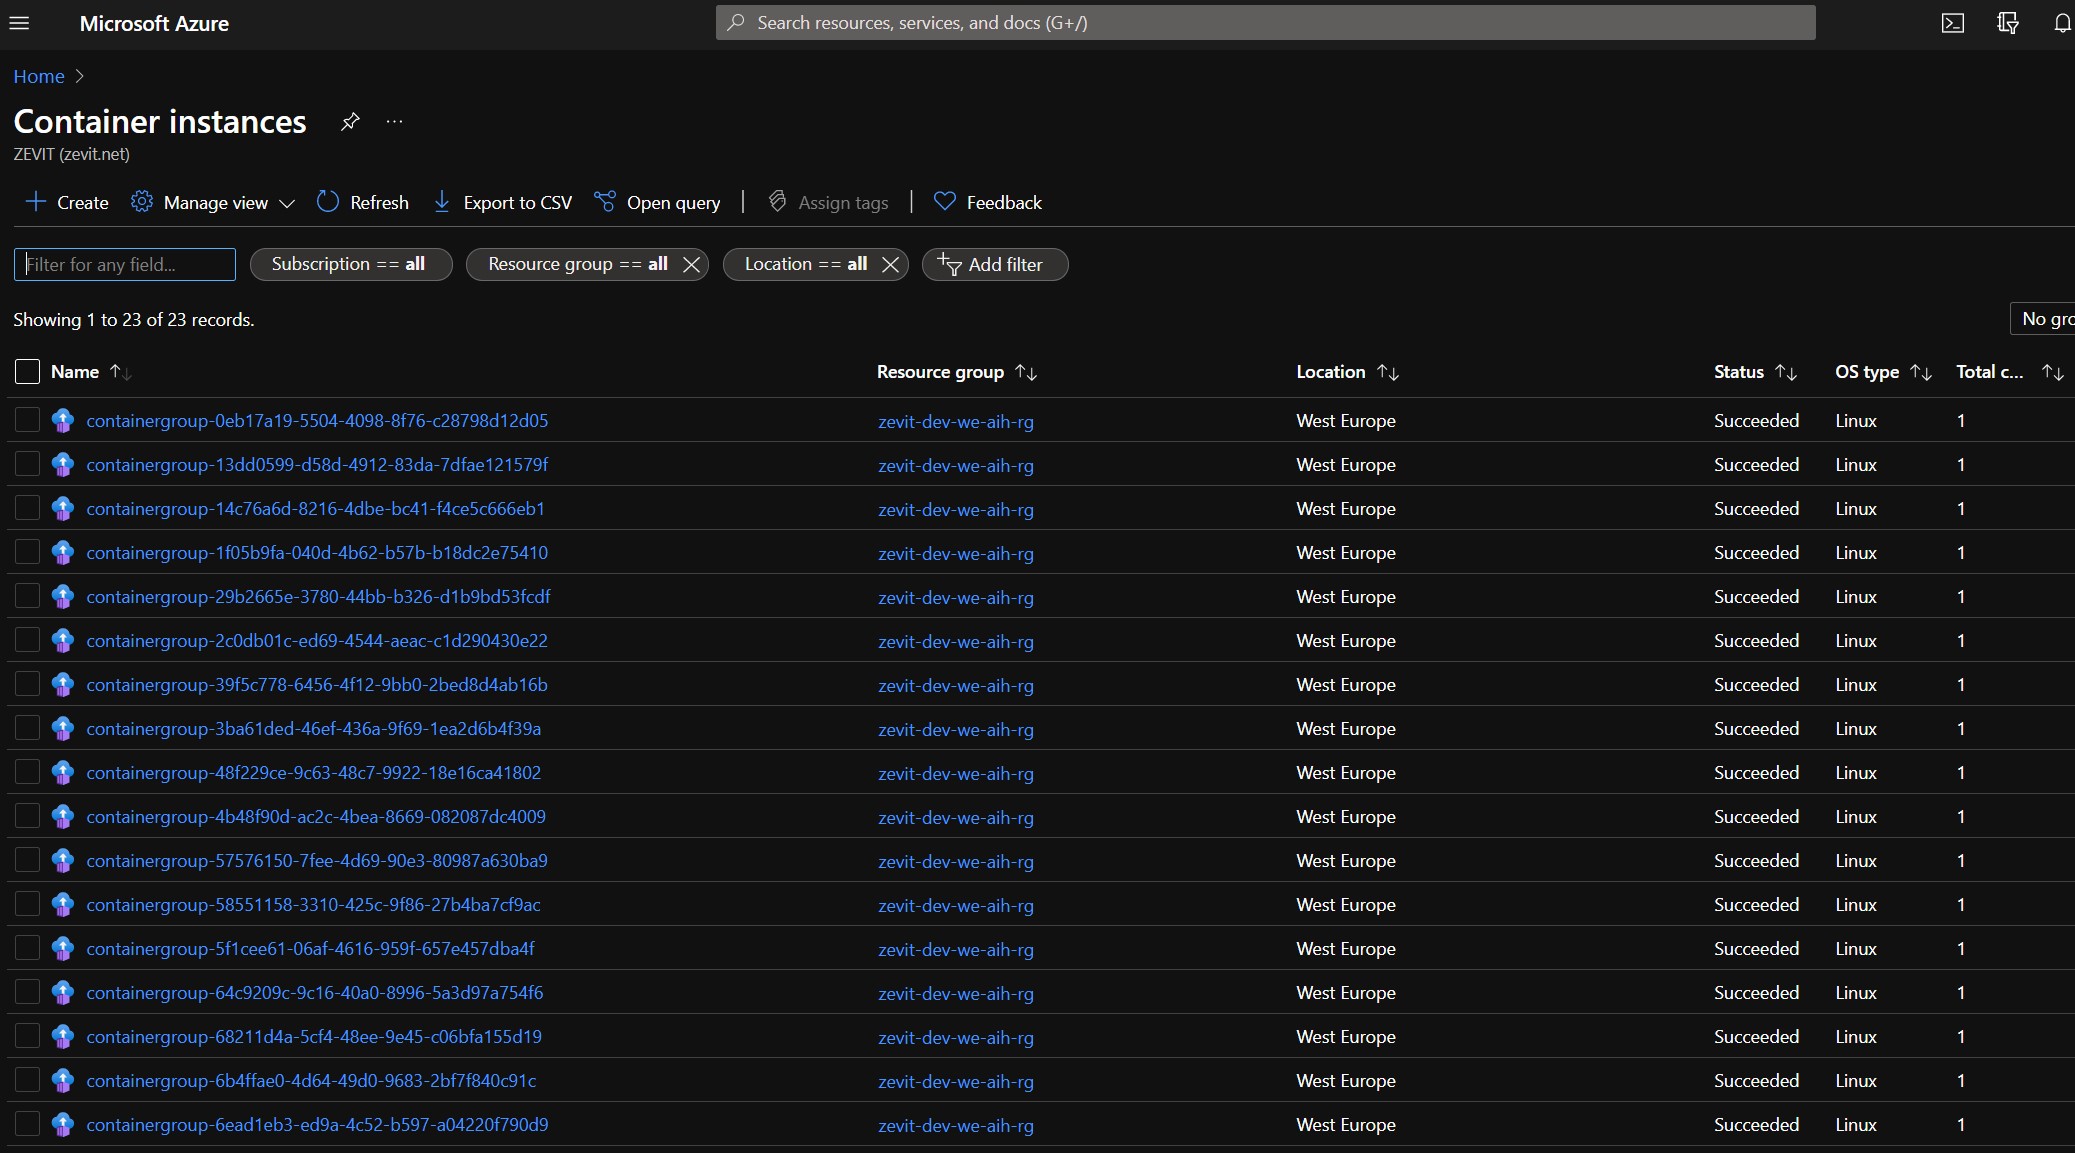Click container icon for containergroup-6ead1eb3

(x=63, y=1125)
